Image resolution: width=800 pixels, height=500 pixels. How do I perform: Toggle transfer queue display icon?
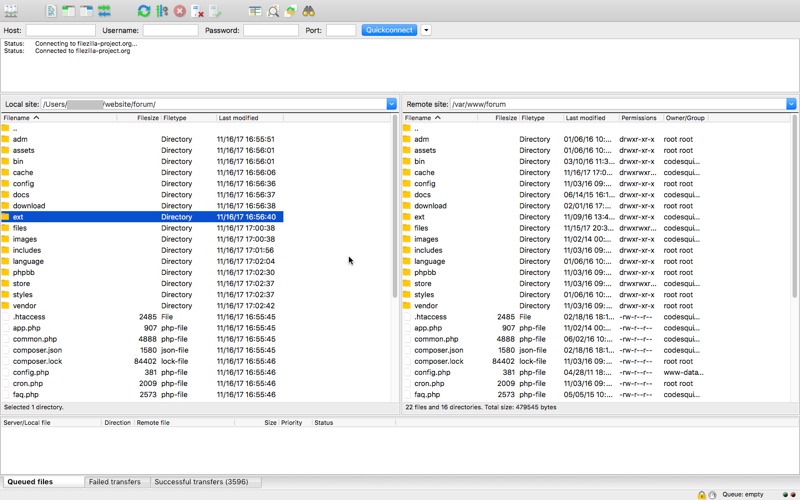coord(104,11)
